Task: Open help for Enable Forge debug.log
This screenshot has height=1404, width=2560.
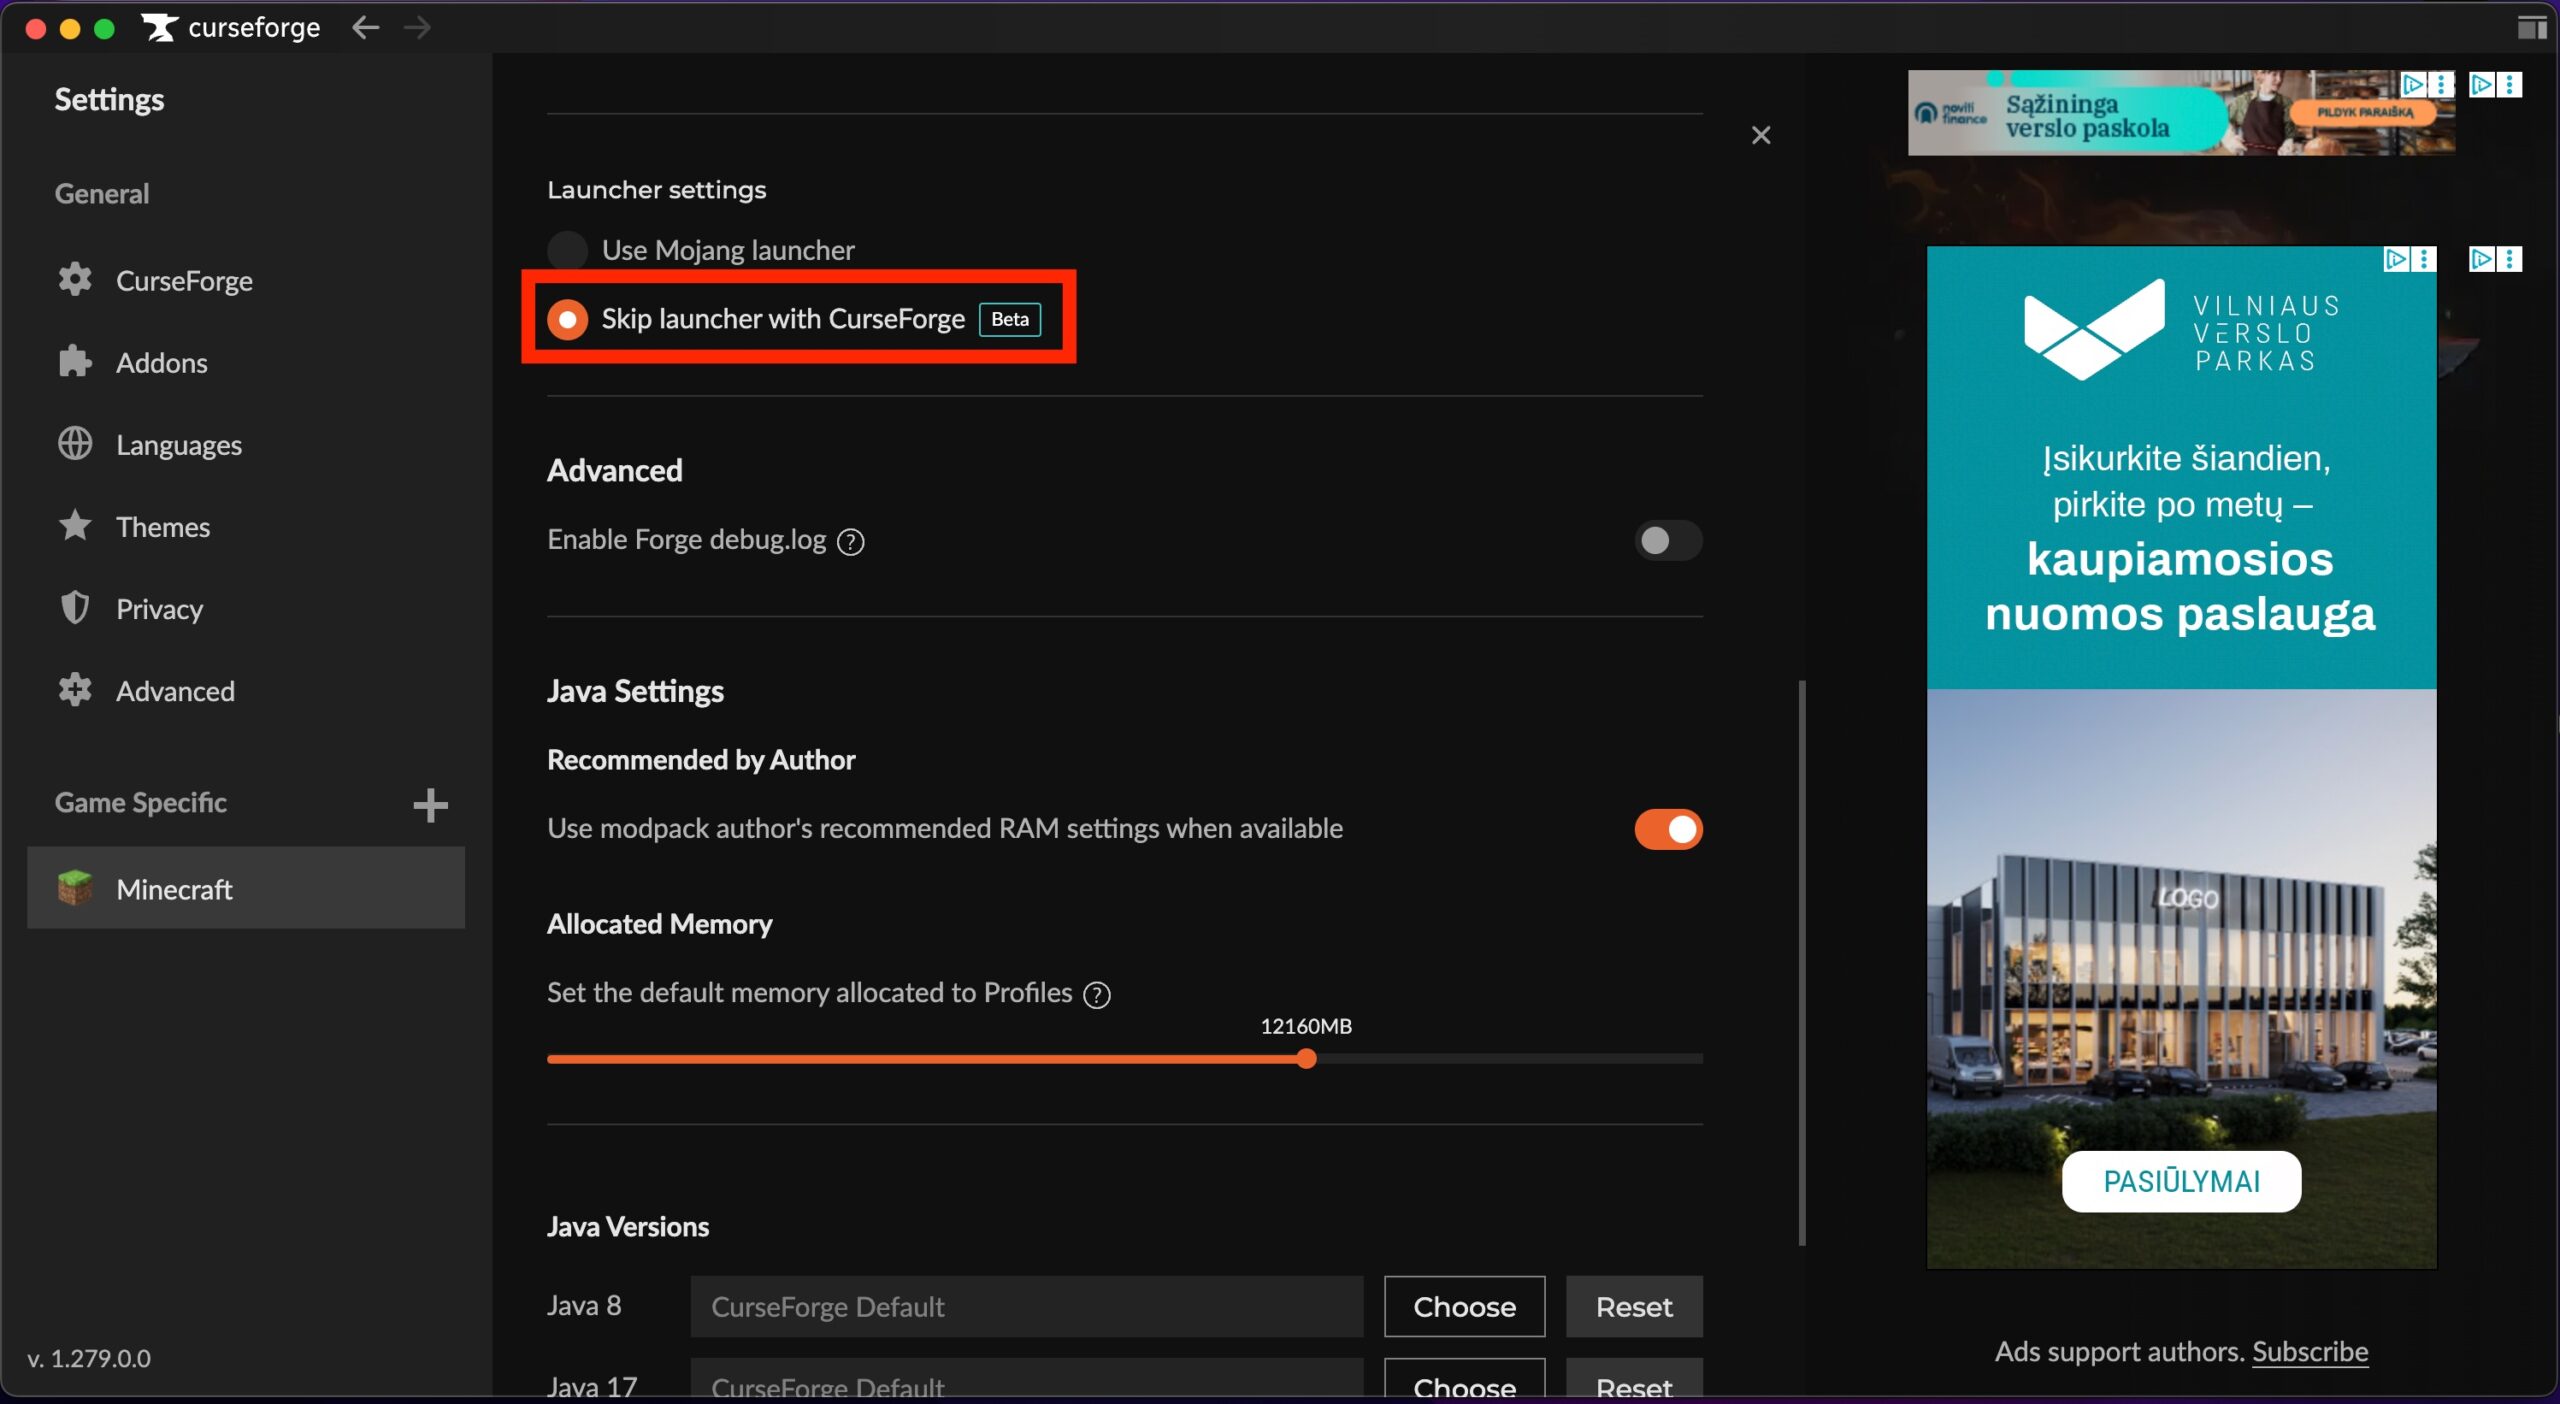Action: pyautogui.click(x=851, y=542)
